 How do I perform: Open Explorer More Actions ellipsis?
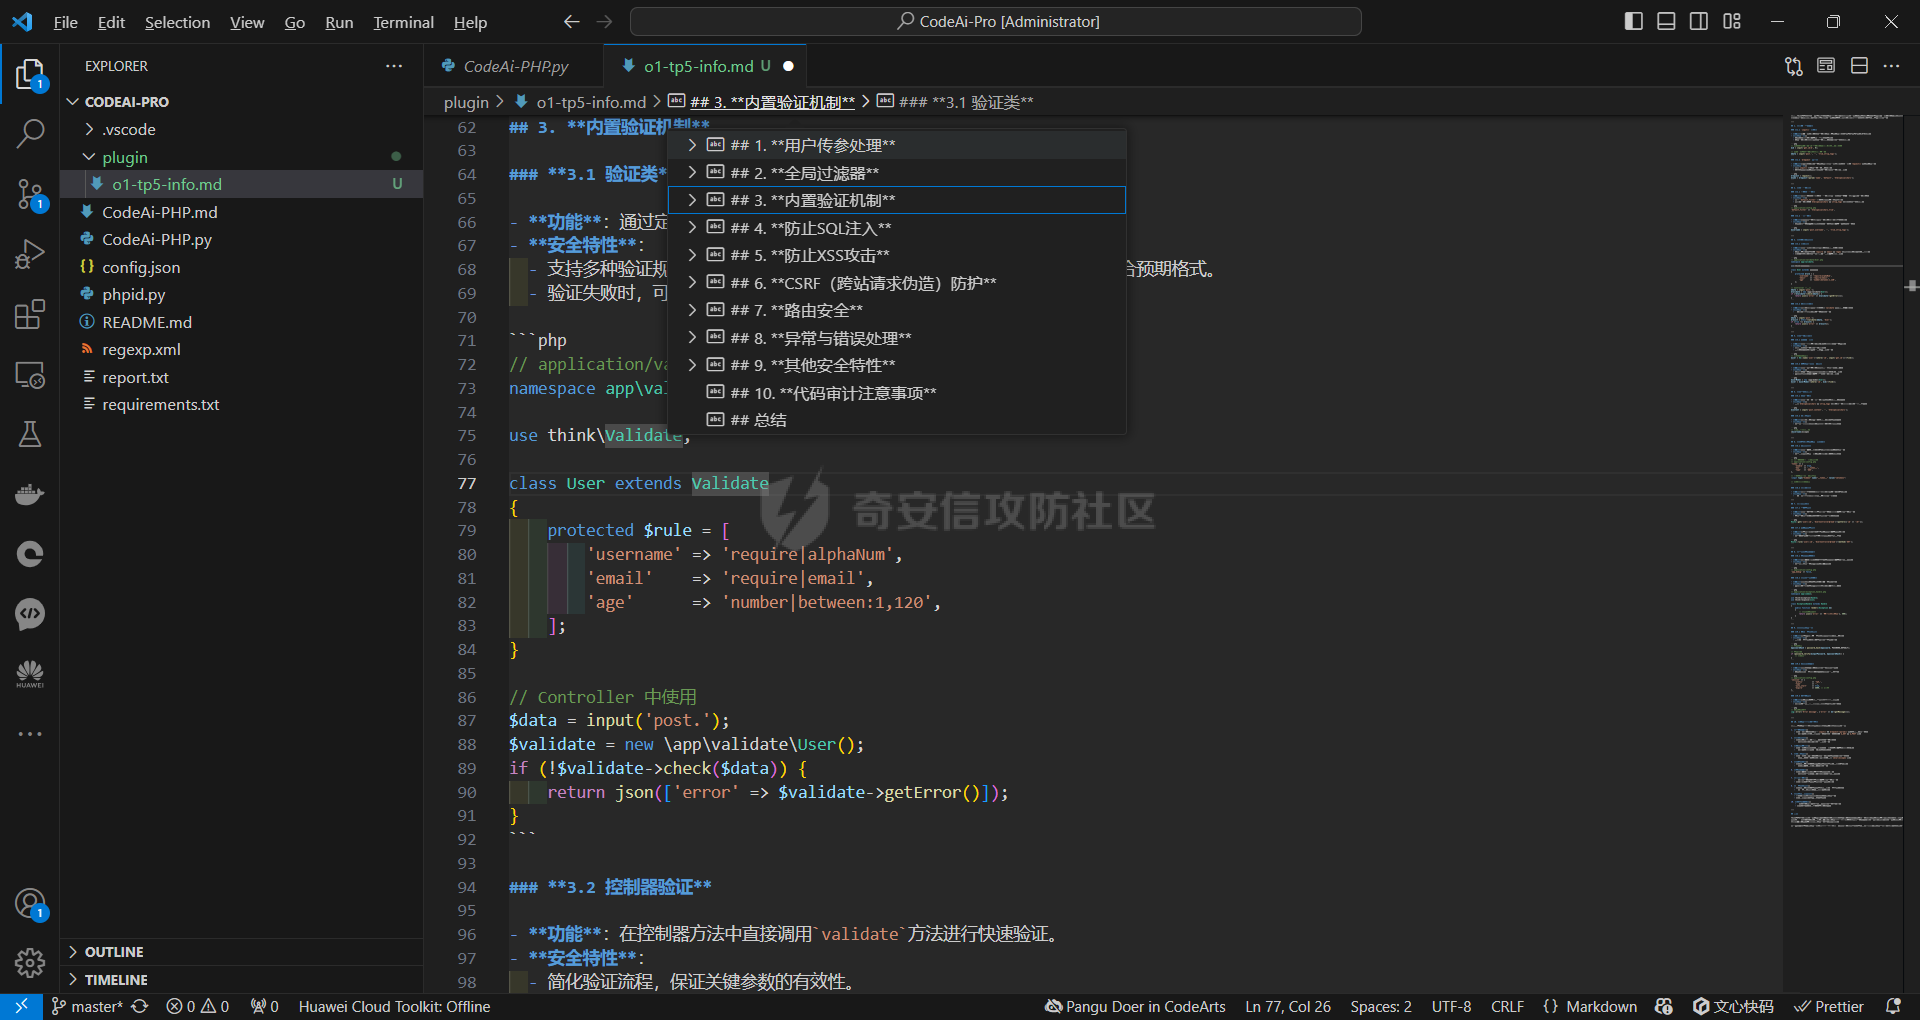pos(394,66)
